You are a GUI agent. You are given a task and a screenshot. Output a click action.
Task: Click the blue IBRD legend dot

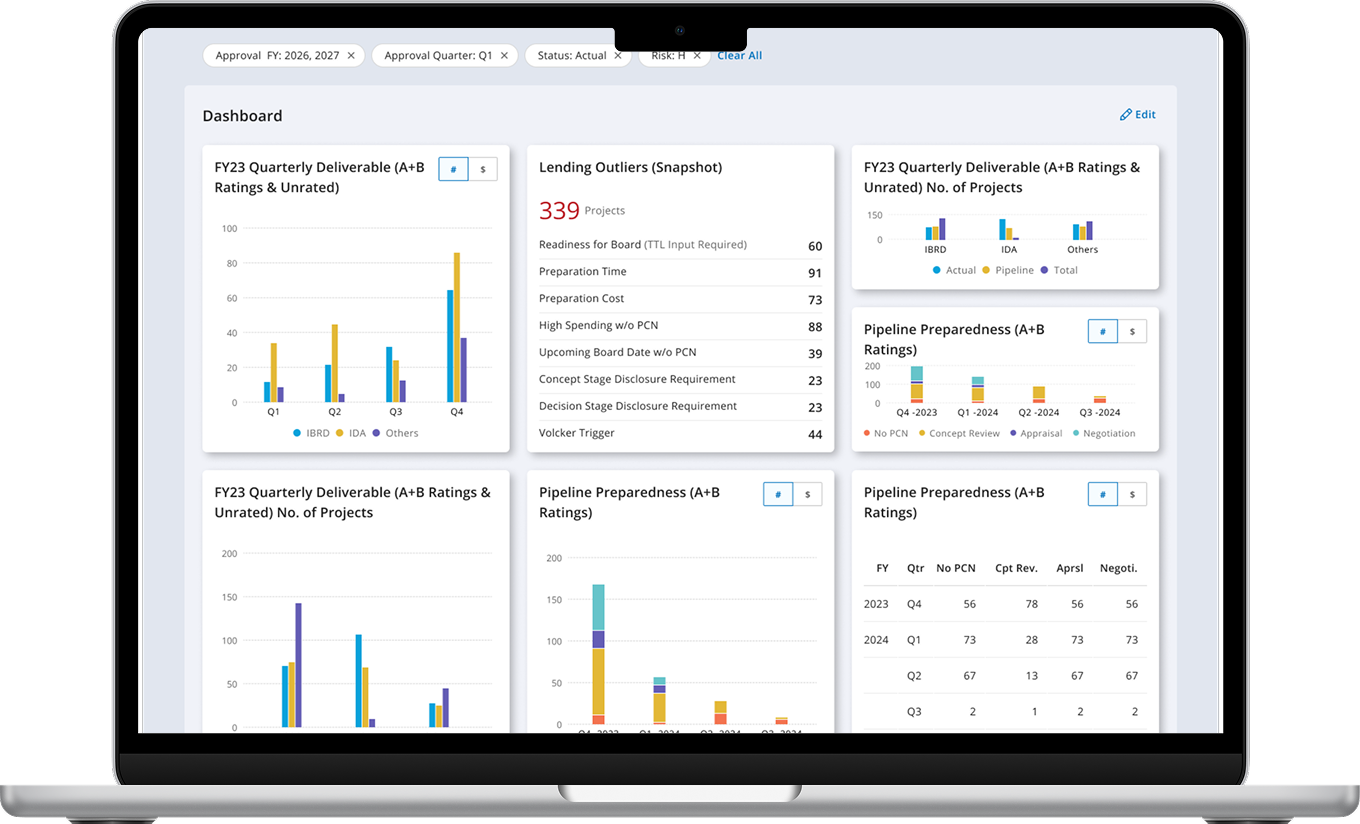(297, 433)
